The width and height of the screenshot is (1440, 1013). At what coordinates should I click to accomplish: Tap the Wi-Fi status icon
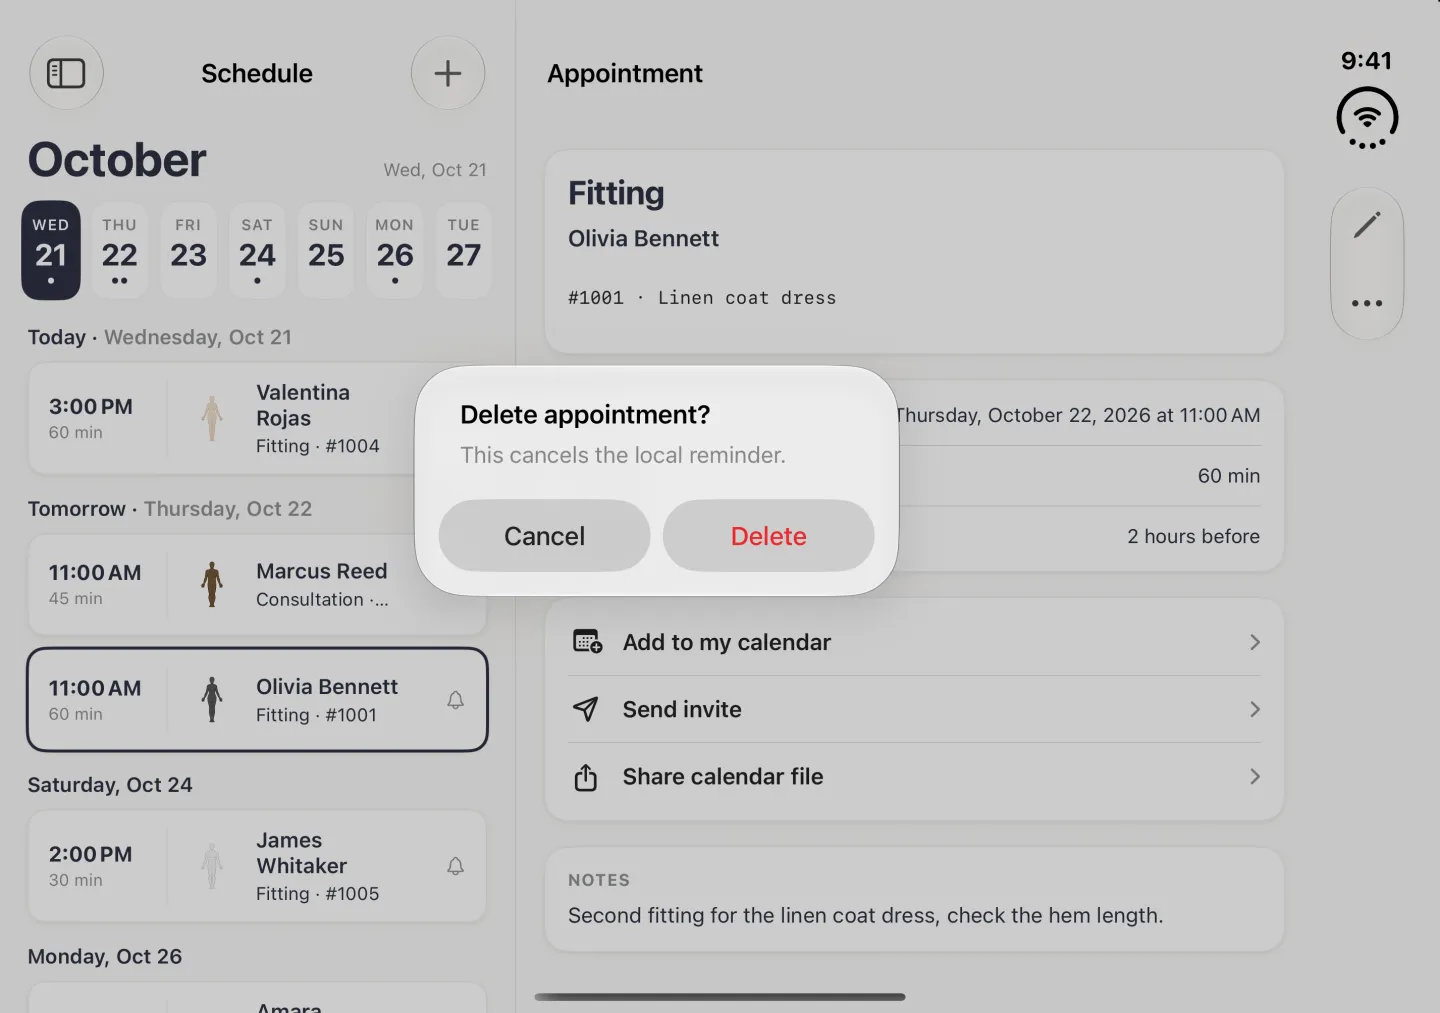(1367, 118)
